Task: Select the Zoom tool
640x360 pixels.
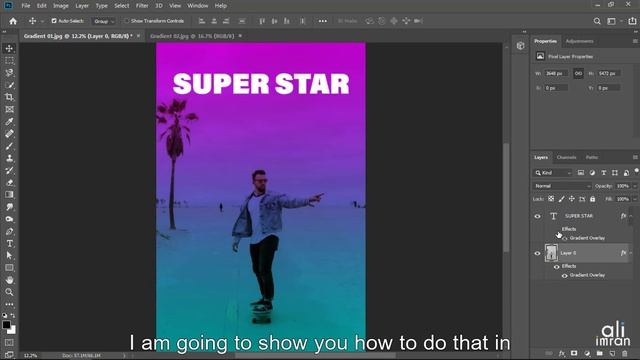Action: pyautogui.click(x=9, y=292)
